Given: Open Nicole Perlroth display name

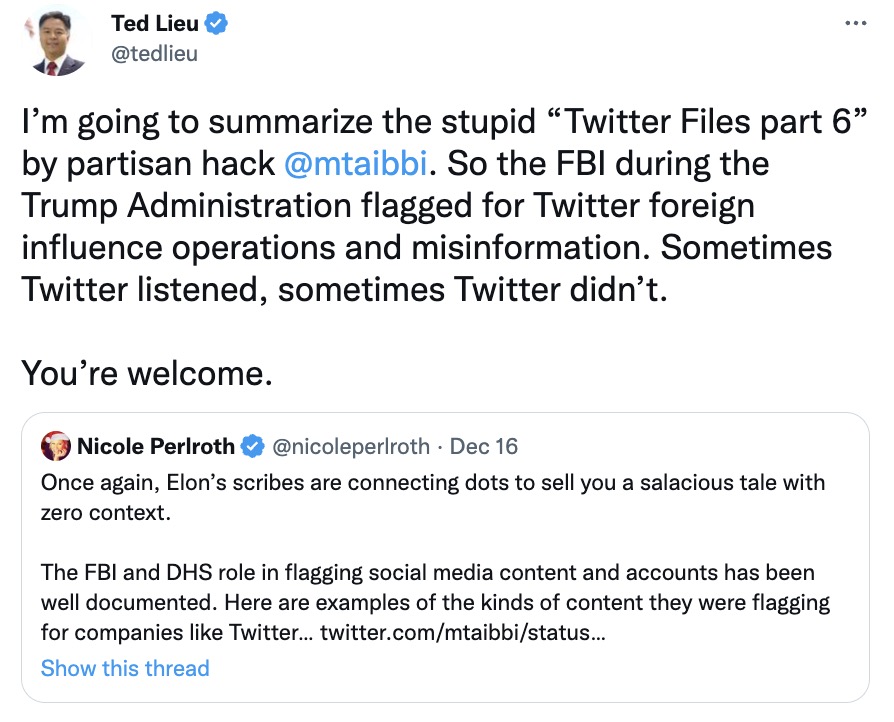Looking at the screenshot, I should click(x=156, y=446).
